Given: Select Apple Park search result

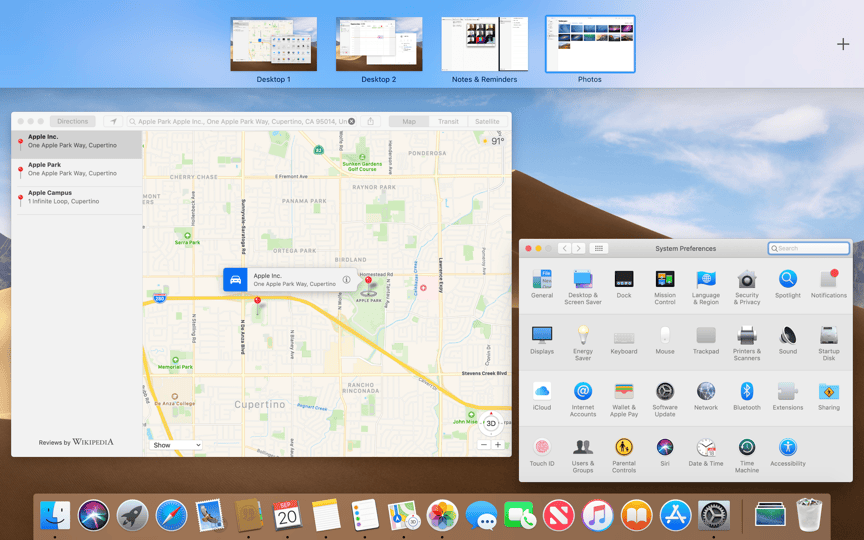Looking at the screenshot, I should pos(77,172).
